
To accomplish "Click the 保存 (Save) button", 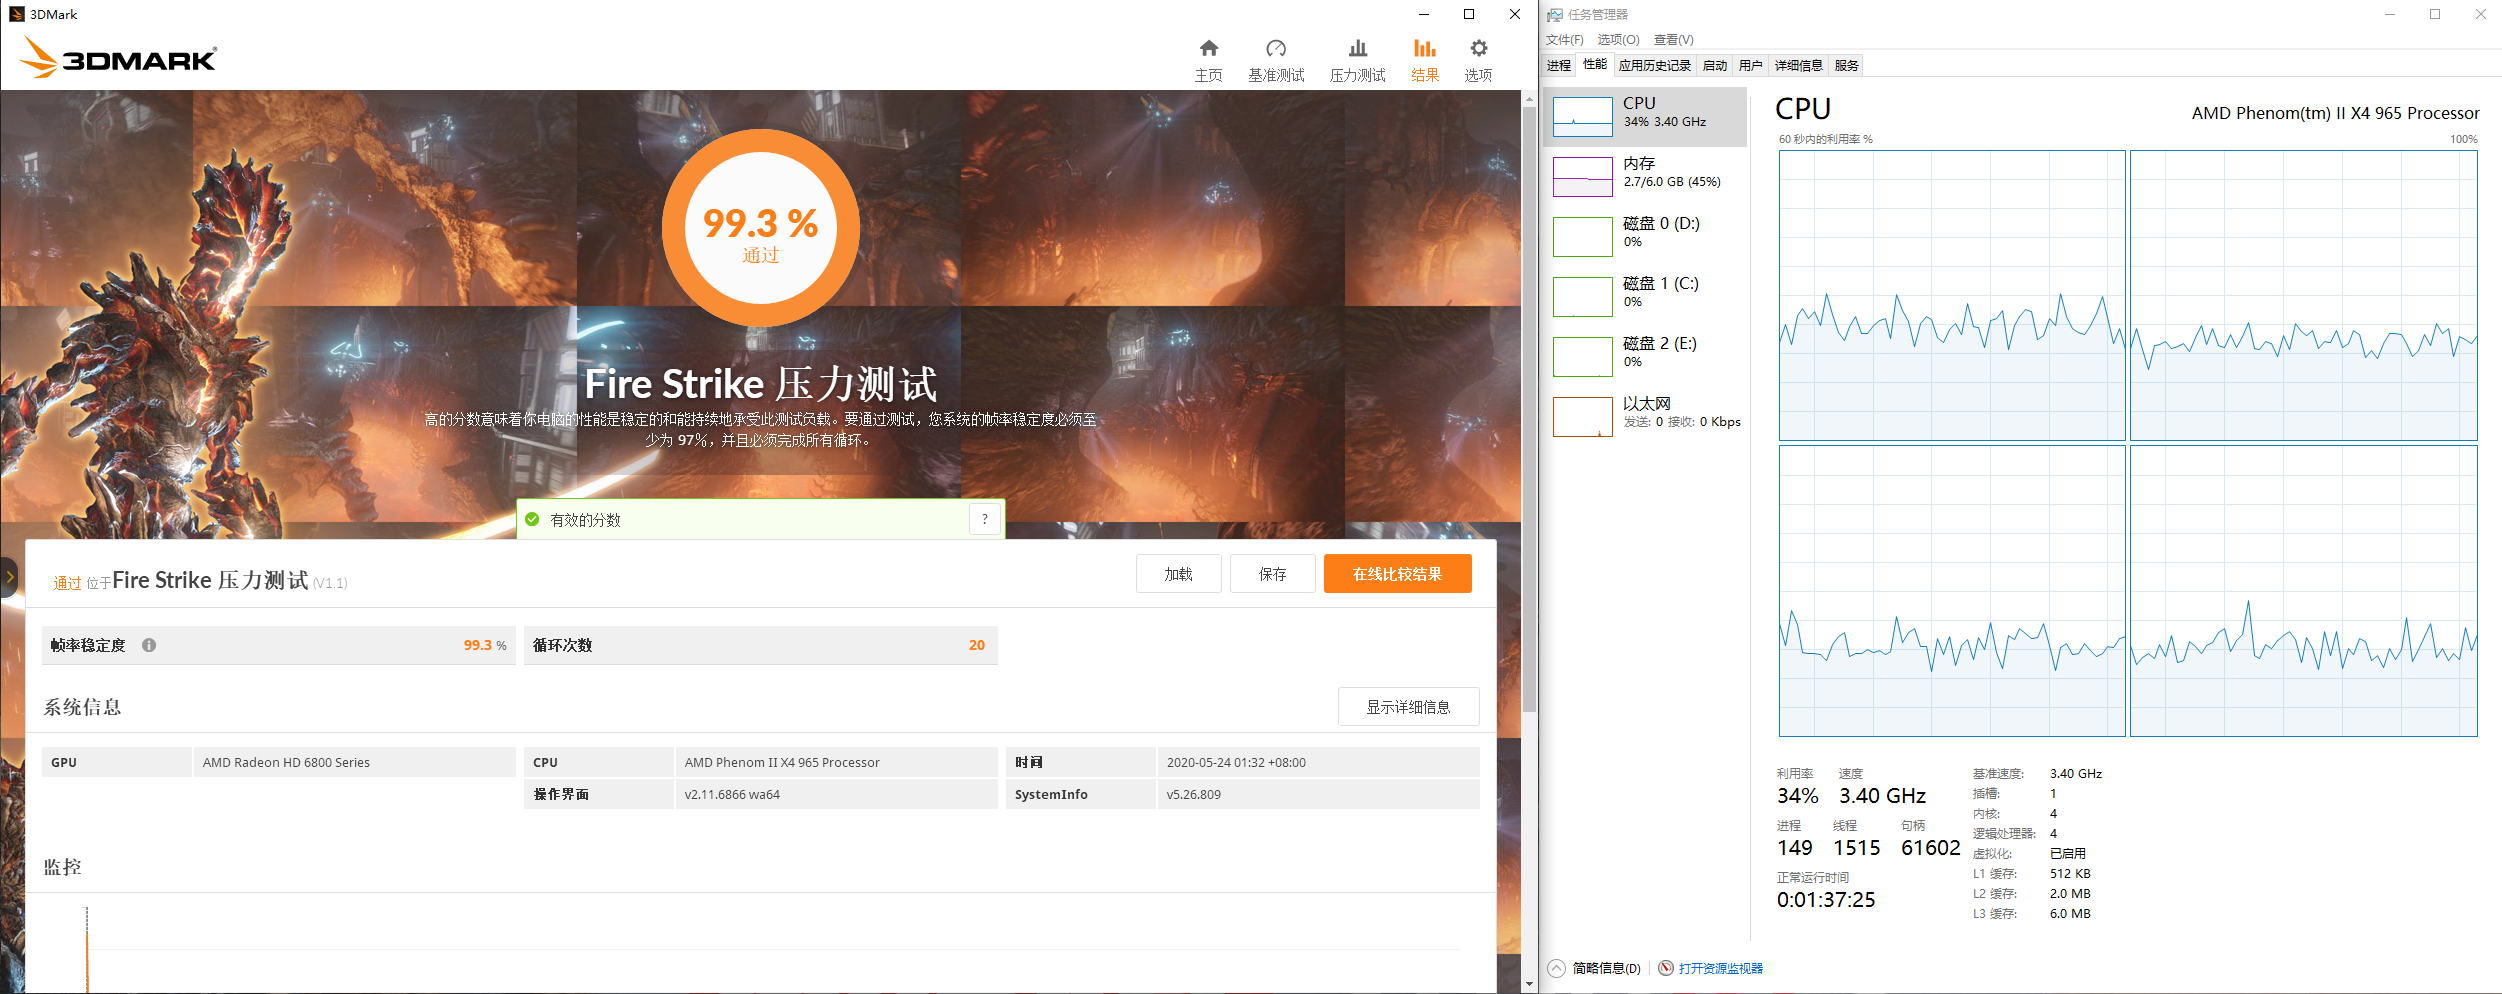I will pos(1273,574).
